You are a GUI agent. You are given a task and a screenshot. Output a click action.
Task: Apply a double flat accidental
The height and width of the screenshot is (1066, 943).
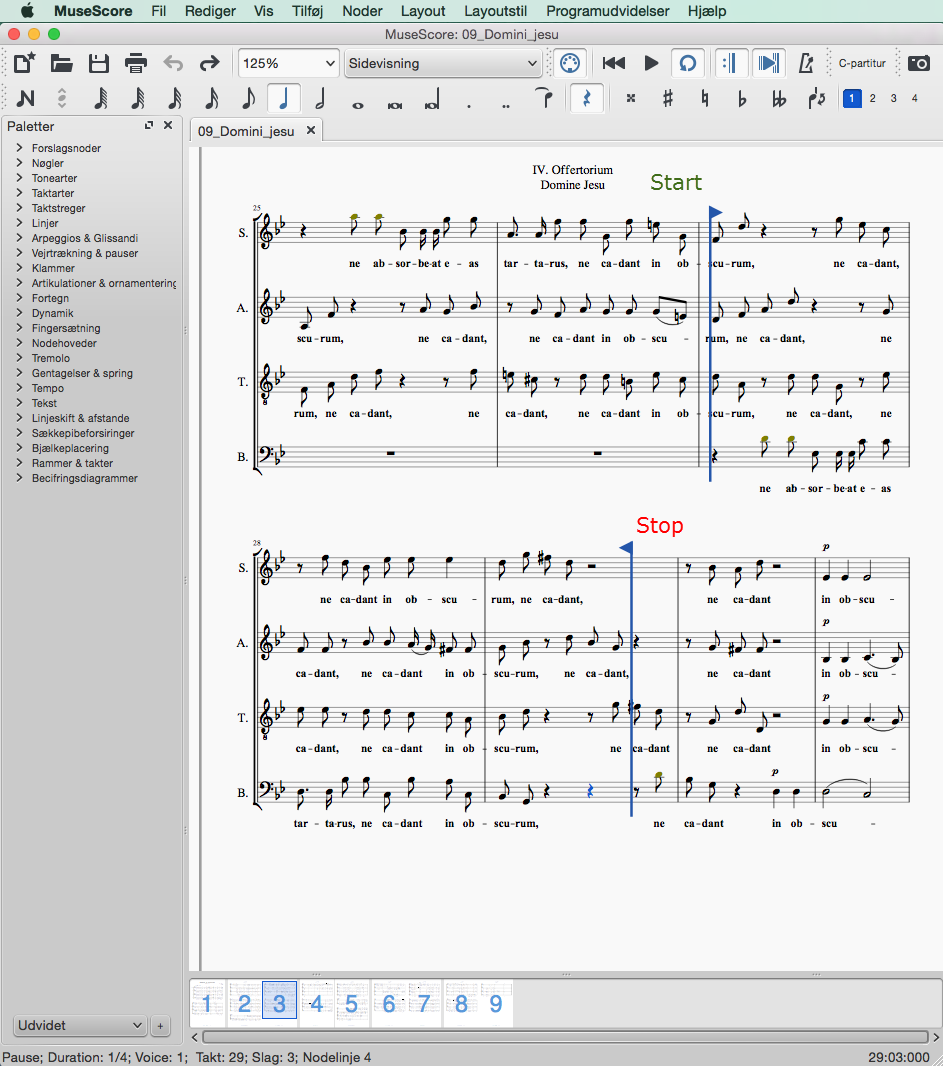tap(779, 99)
